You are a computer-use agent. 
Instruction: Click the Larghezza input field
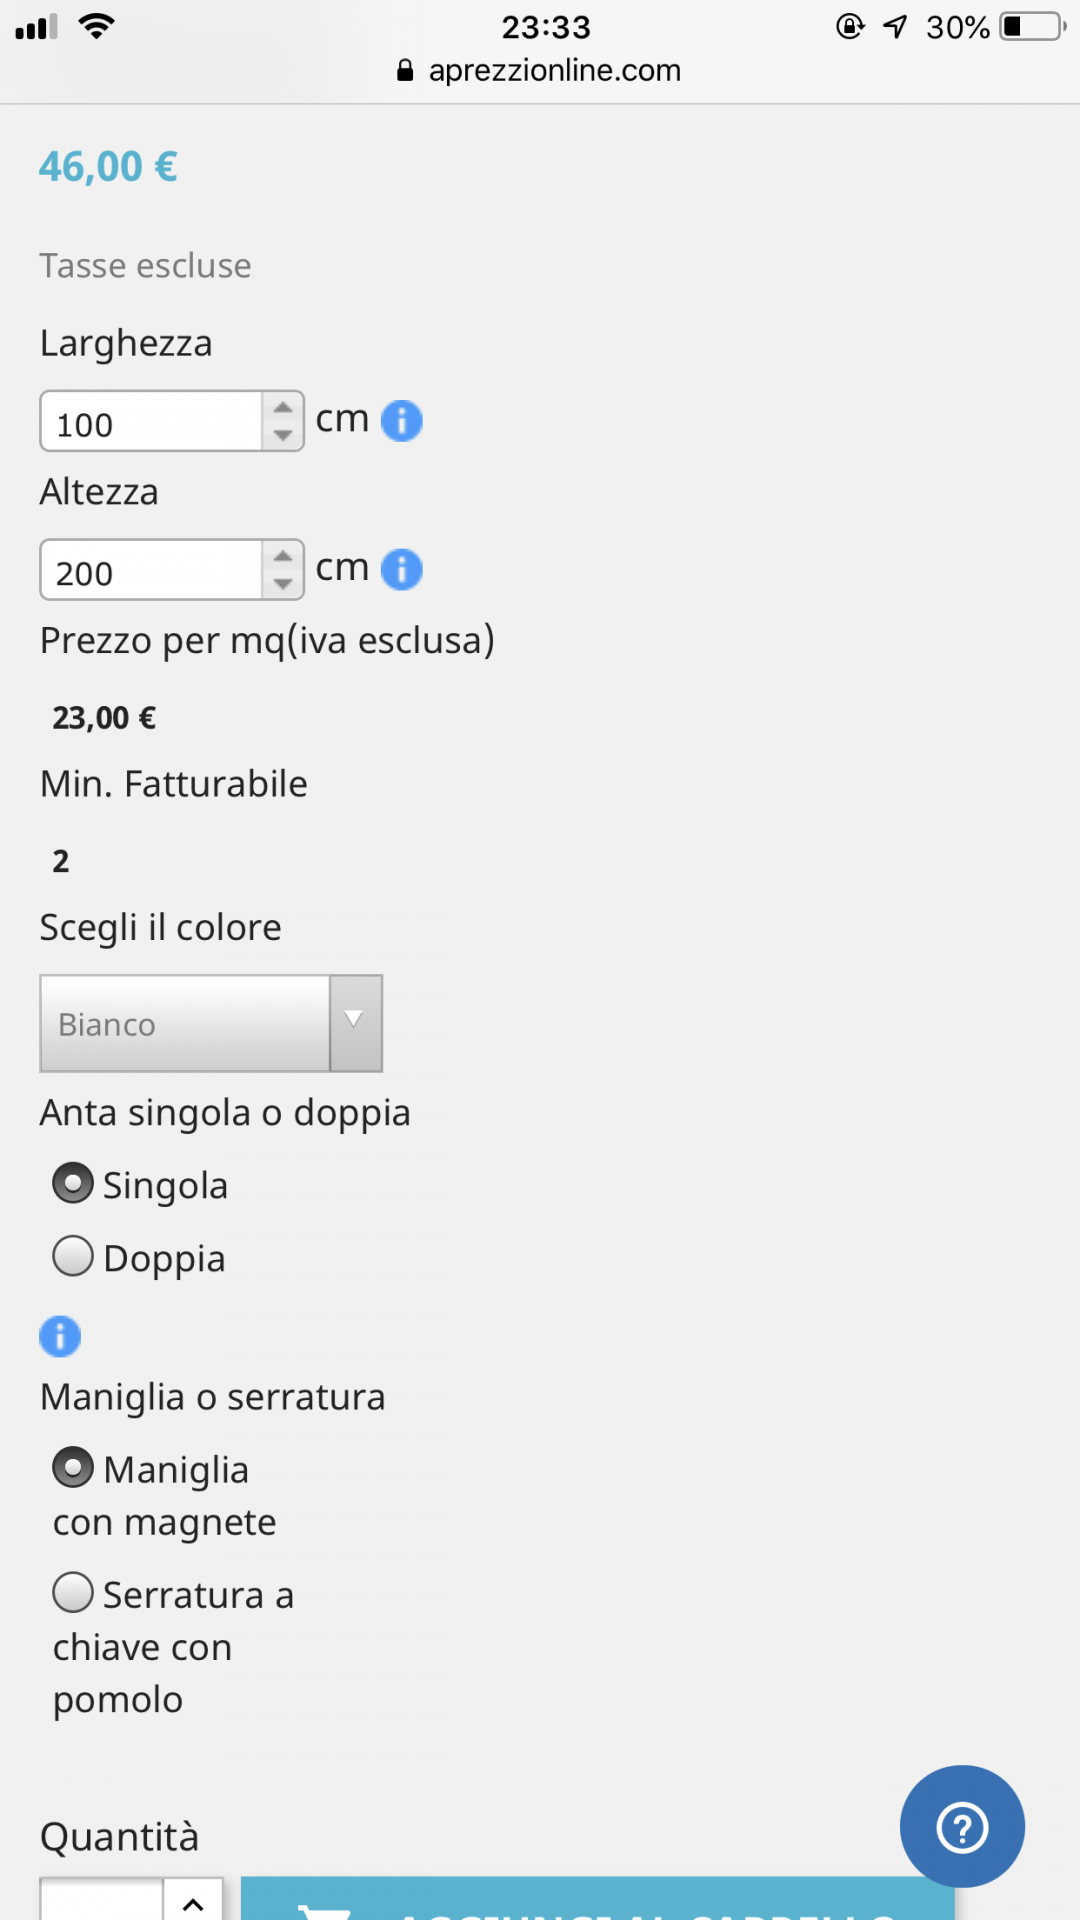(152, 422)
